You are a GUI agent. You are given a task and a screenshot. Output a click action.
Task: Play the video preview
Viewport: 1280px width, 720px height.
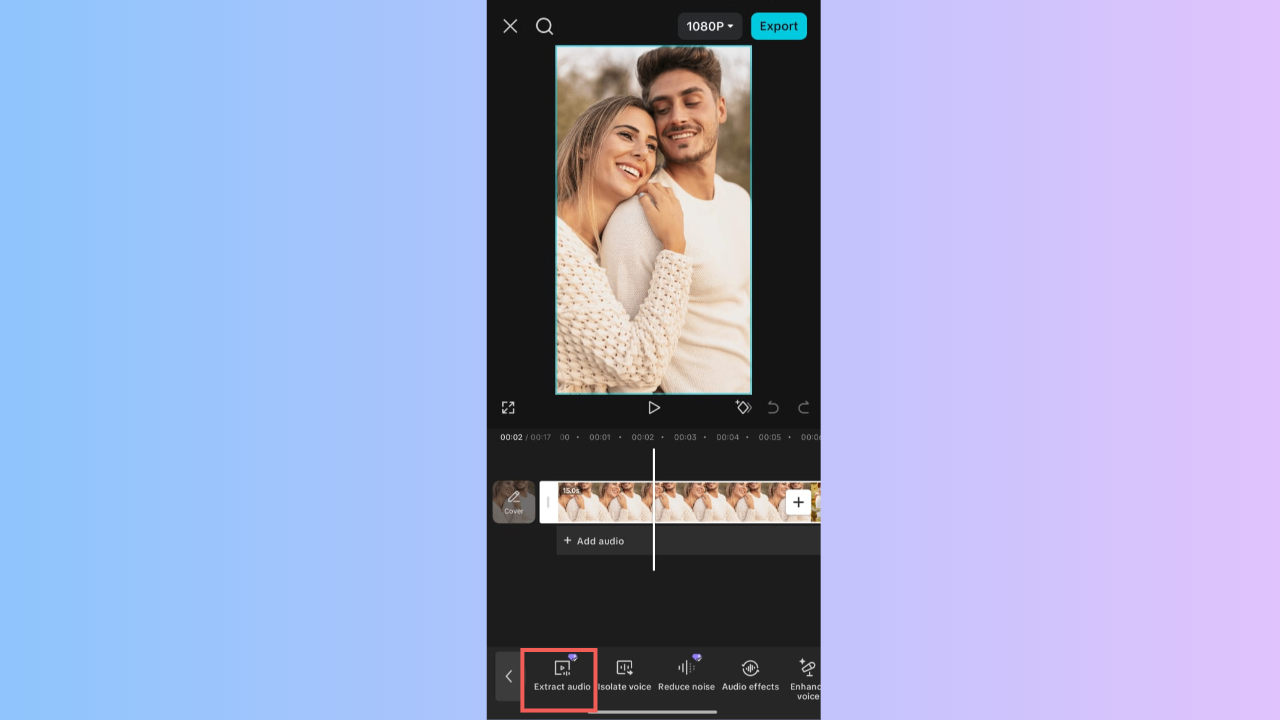point(653,407)
